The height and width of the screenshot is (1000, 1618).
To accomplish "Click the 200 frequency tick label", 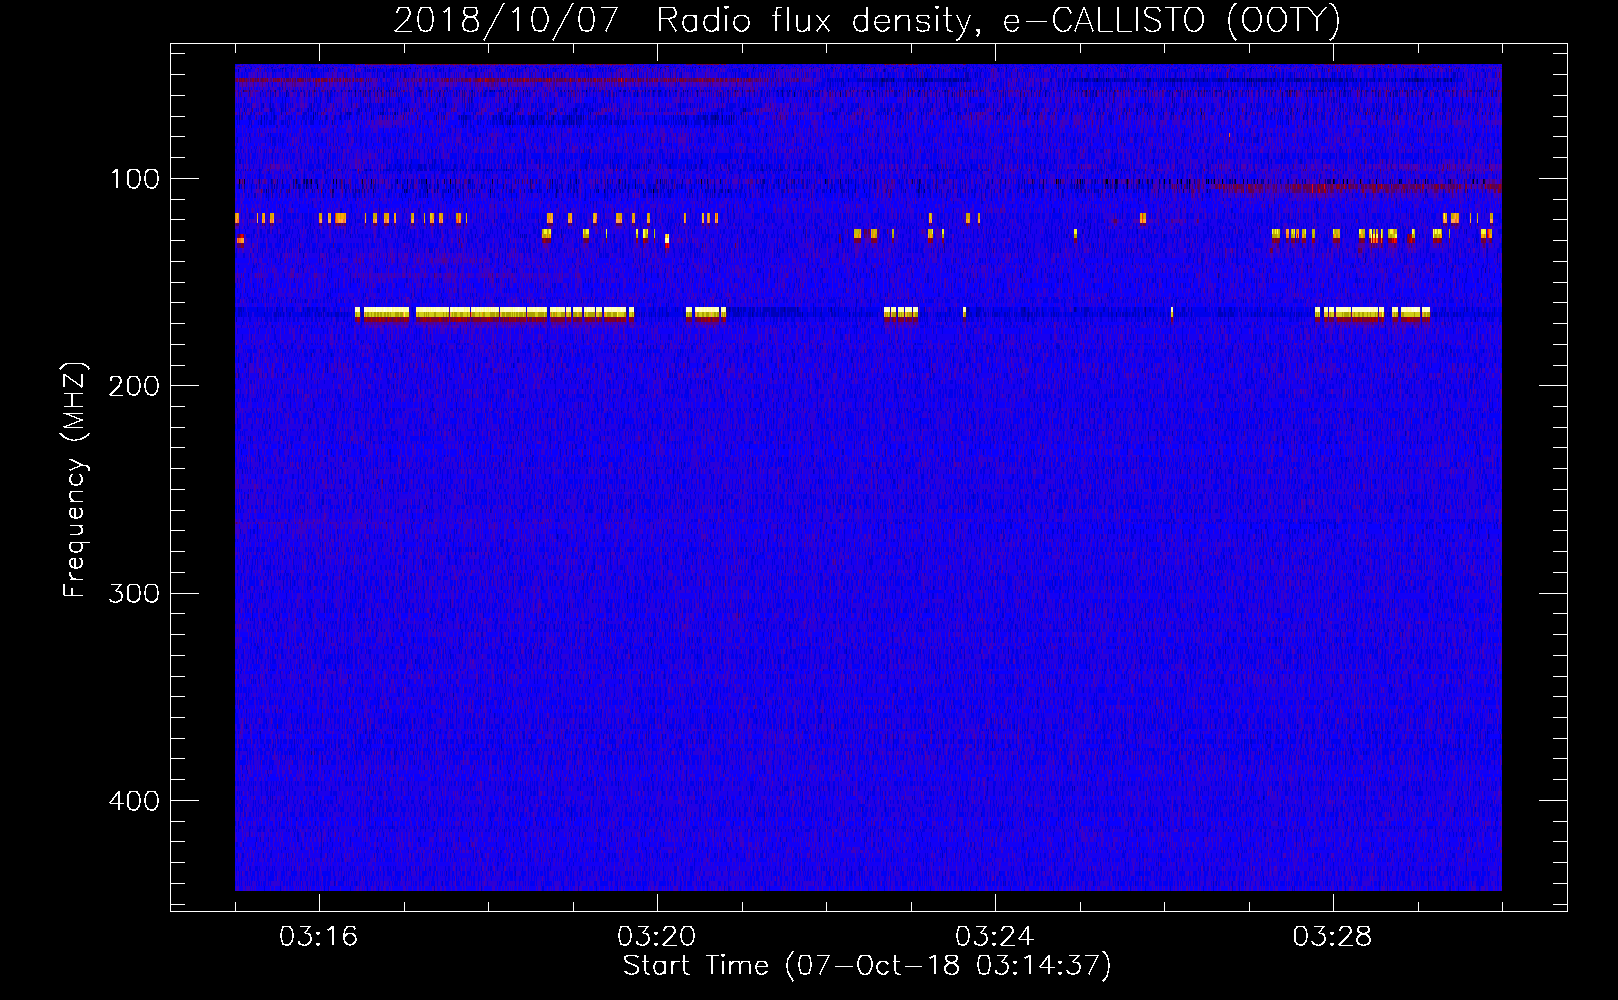I will (134, 386).
